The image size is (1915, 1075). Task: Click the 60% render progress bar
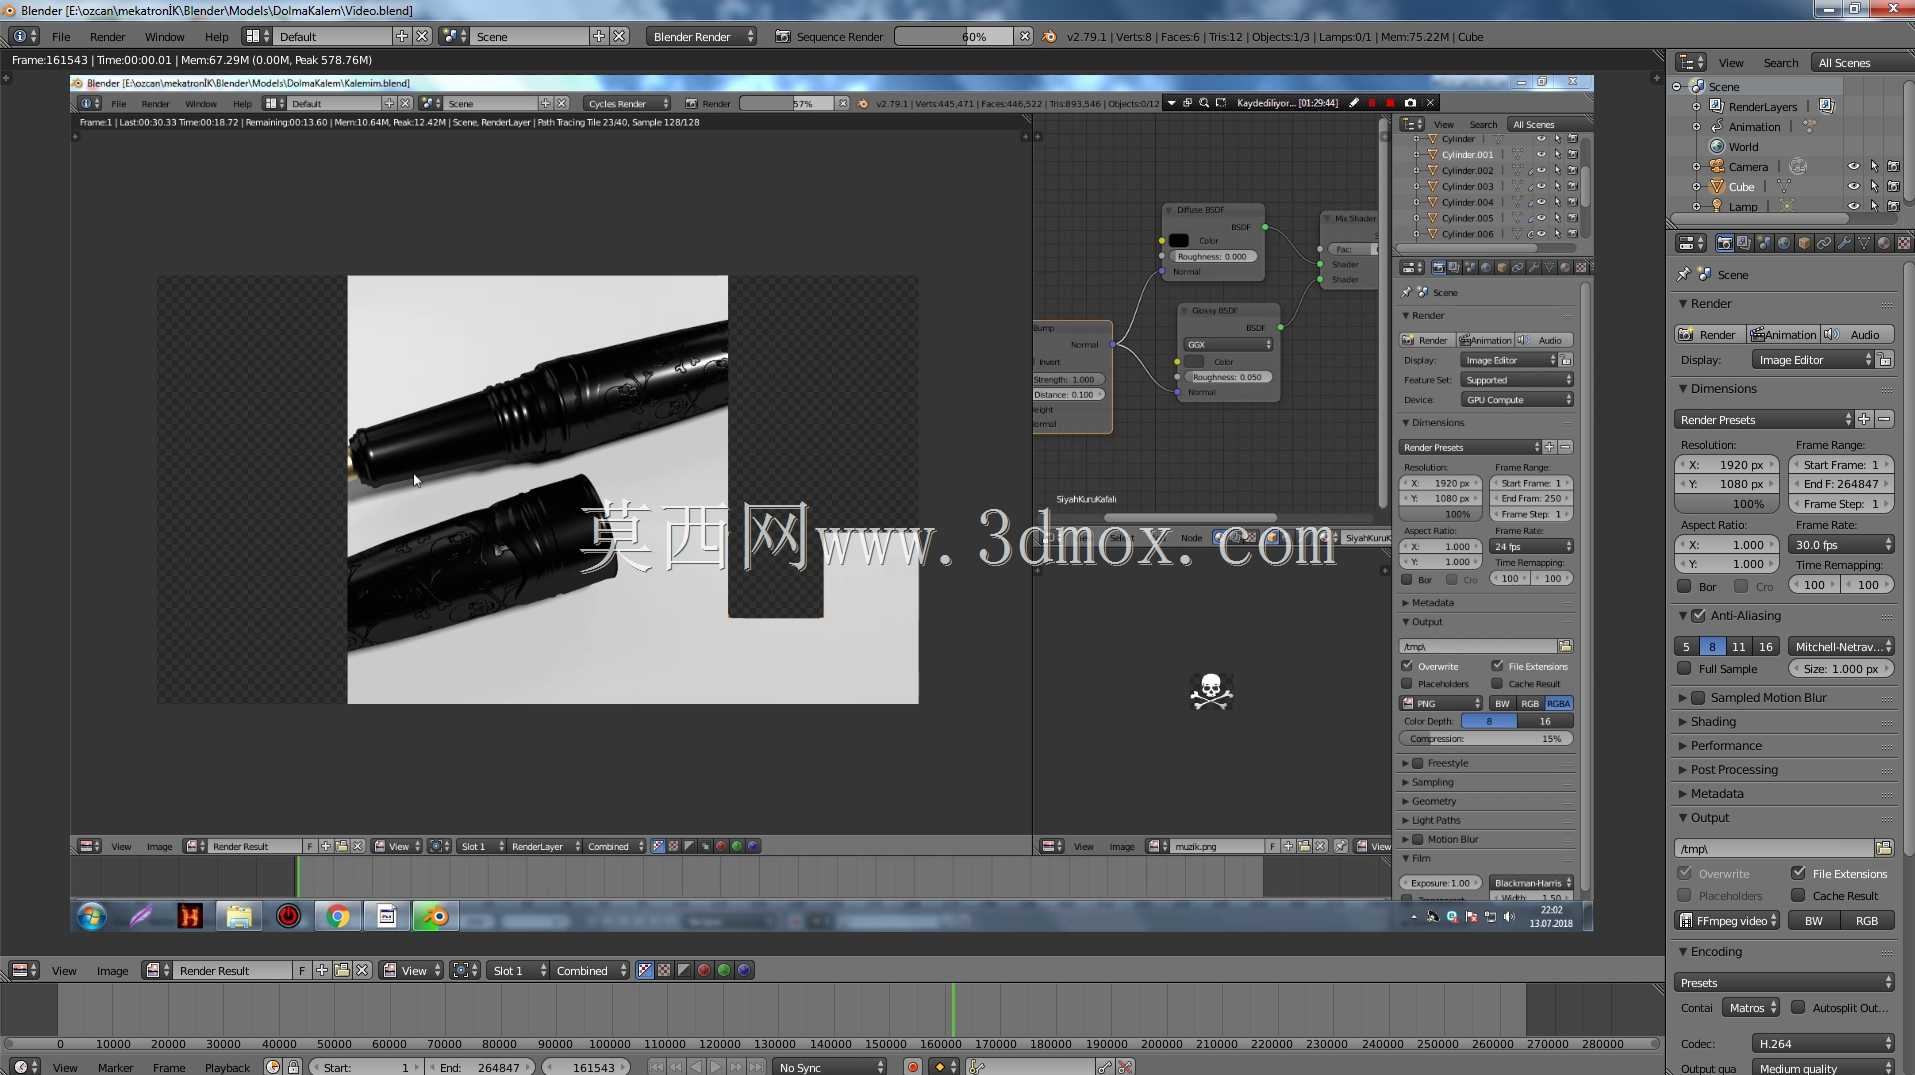pos(954,36)
